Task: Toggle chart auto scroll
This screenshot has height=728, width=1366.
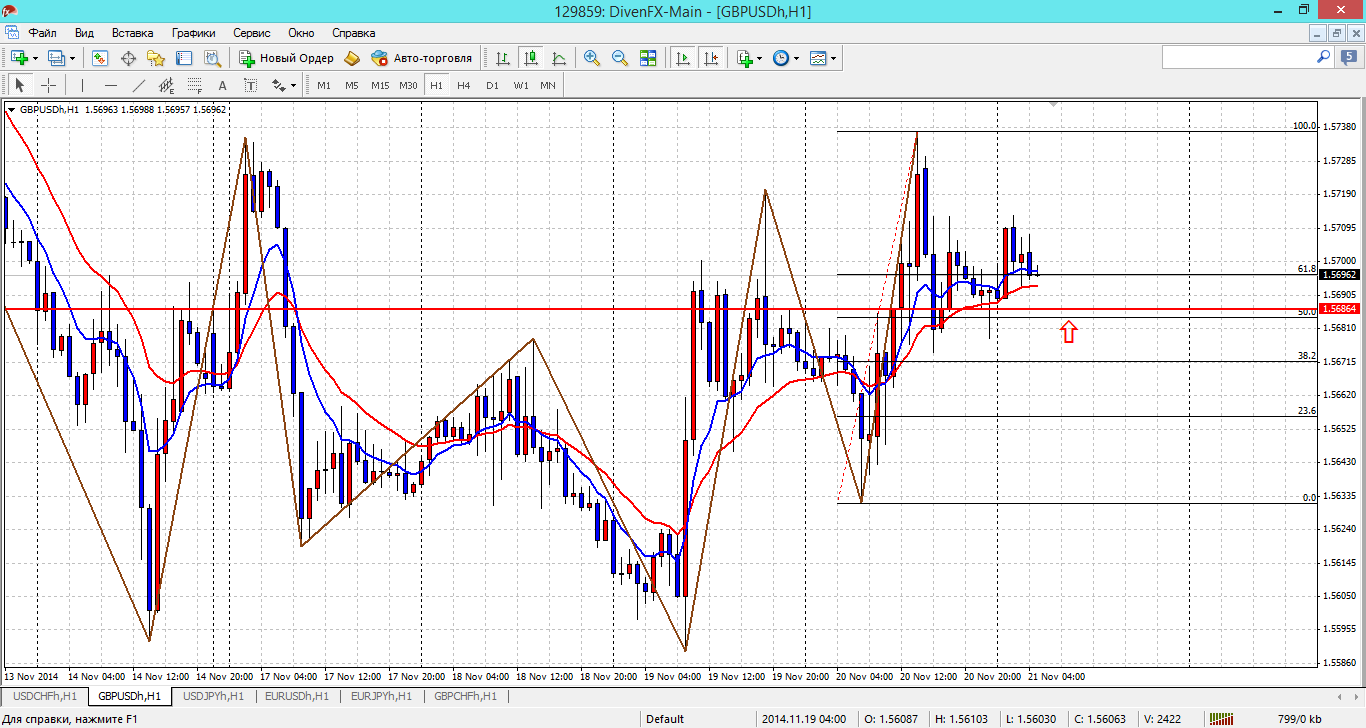Action: click(683, 58)
